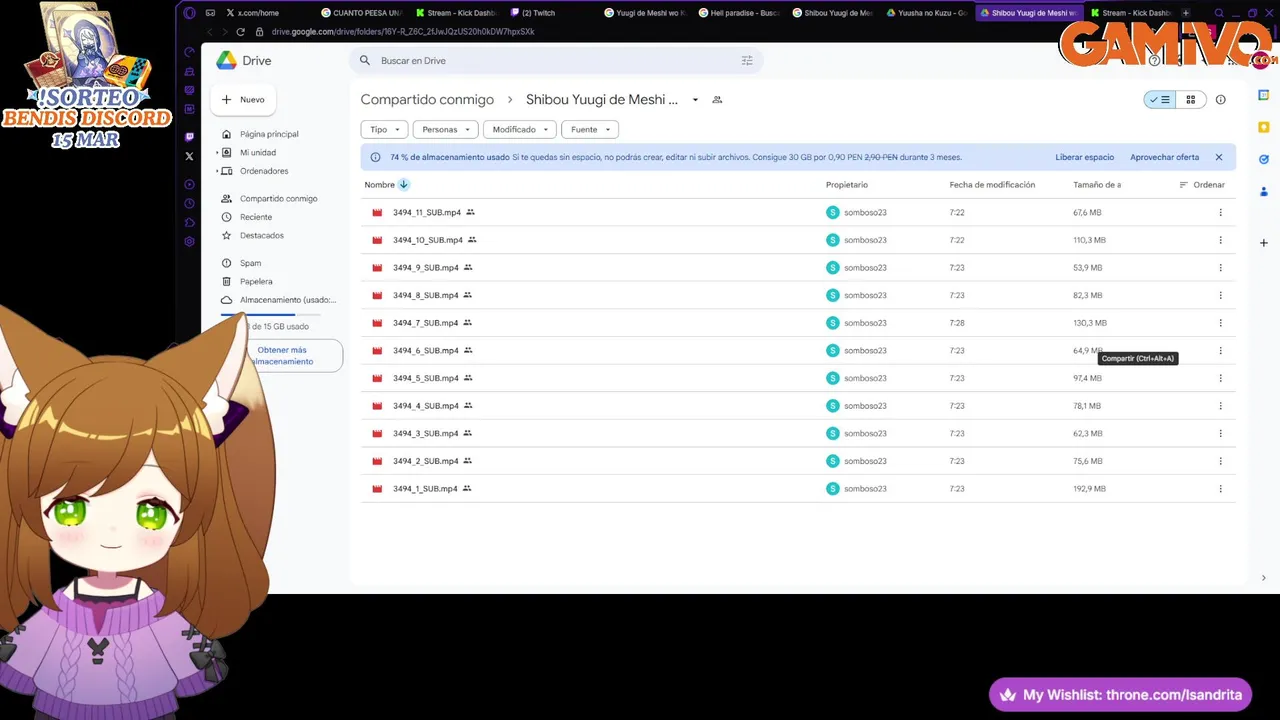1280x720 pixels.
Task: Click somboso23 owner avatar in 3494_8_SUB row
Action: tap(832, 295)
